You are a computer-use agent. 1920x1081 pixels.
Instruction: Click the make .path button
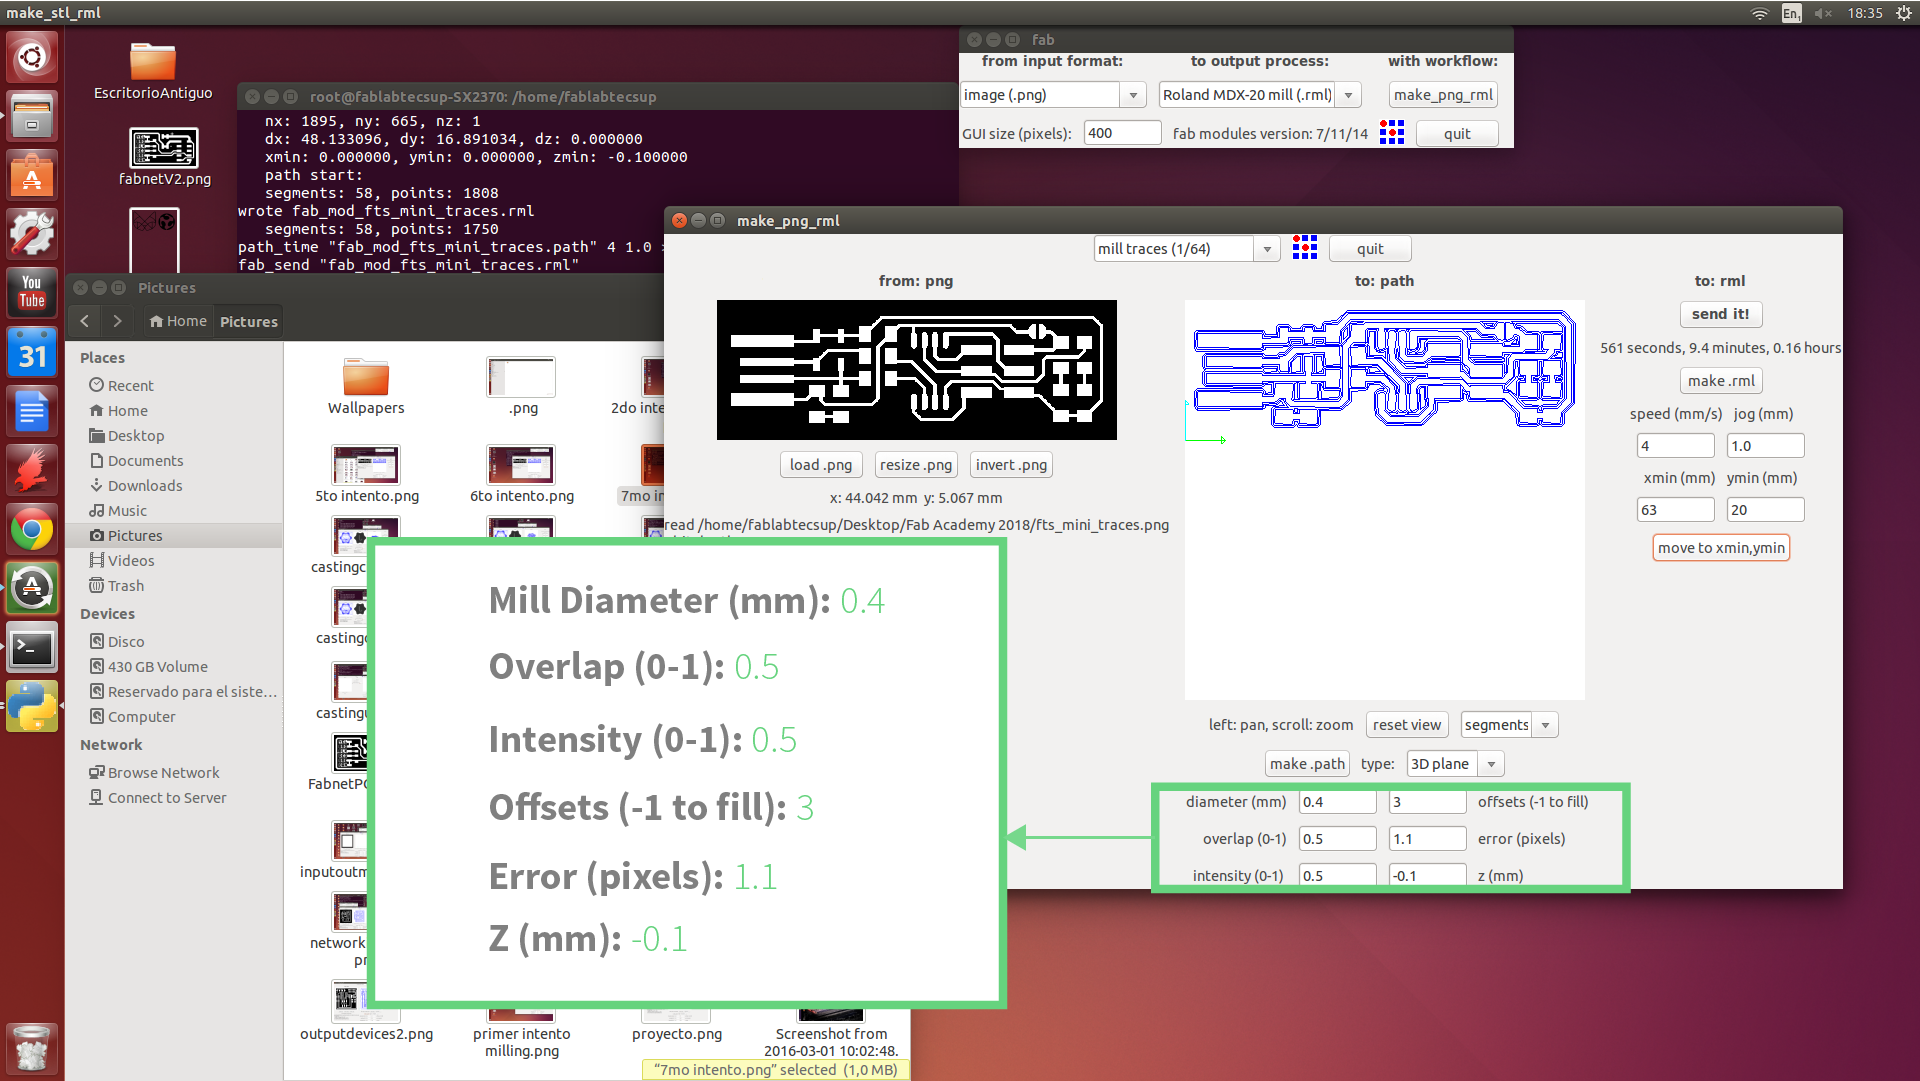(x=1306, y=764)
